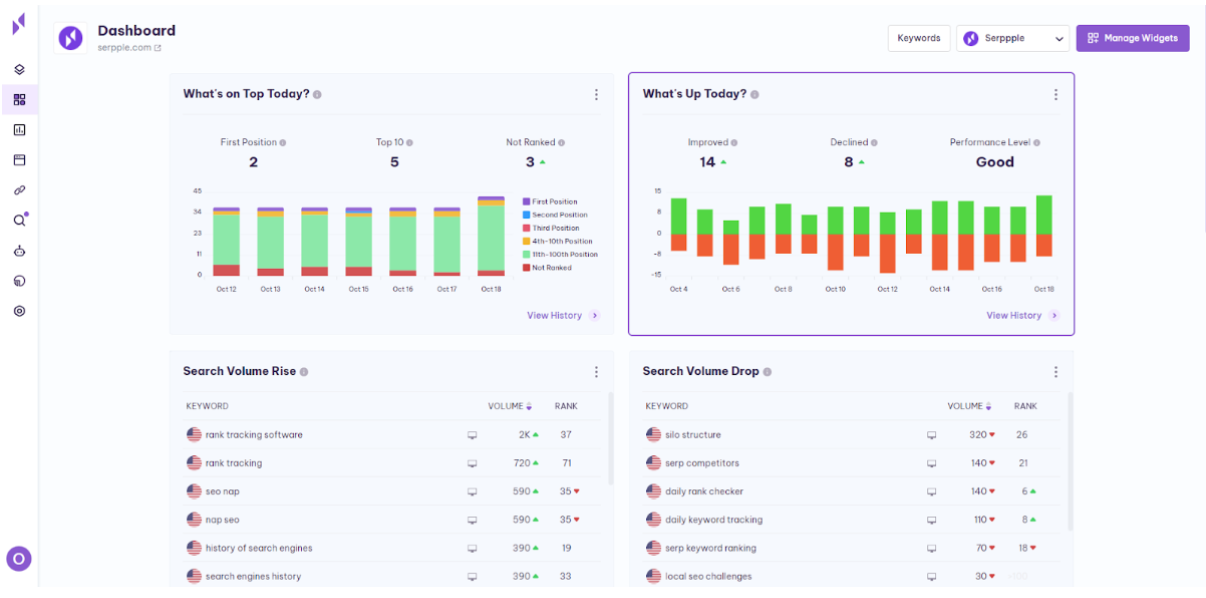Click keyword 'serp keyword ranking'
Viewport: 1206px width, 598px height.
[711, 548]
